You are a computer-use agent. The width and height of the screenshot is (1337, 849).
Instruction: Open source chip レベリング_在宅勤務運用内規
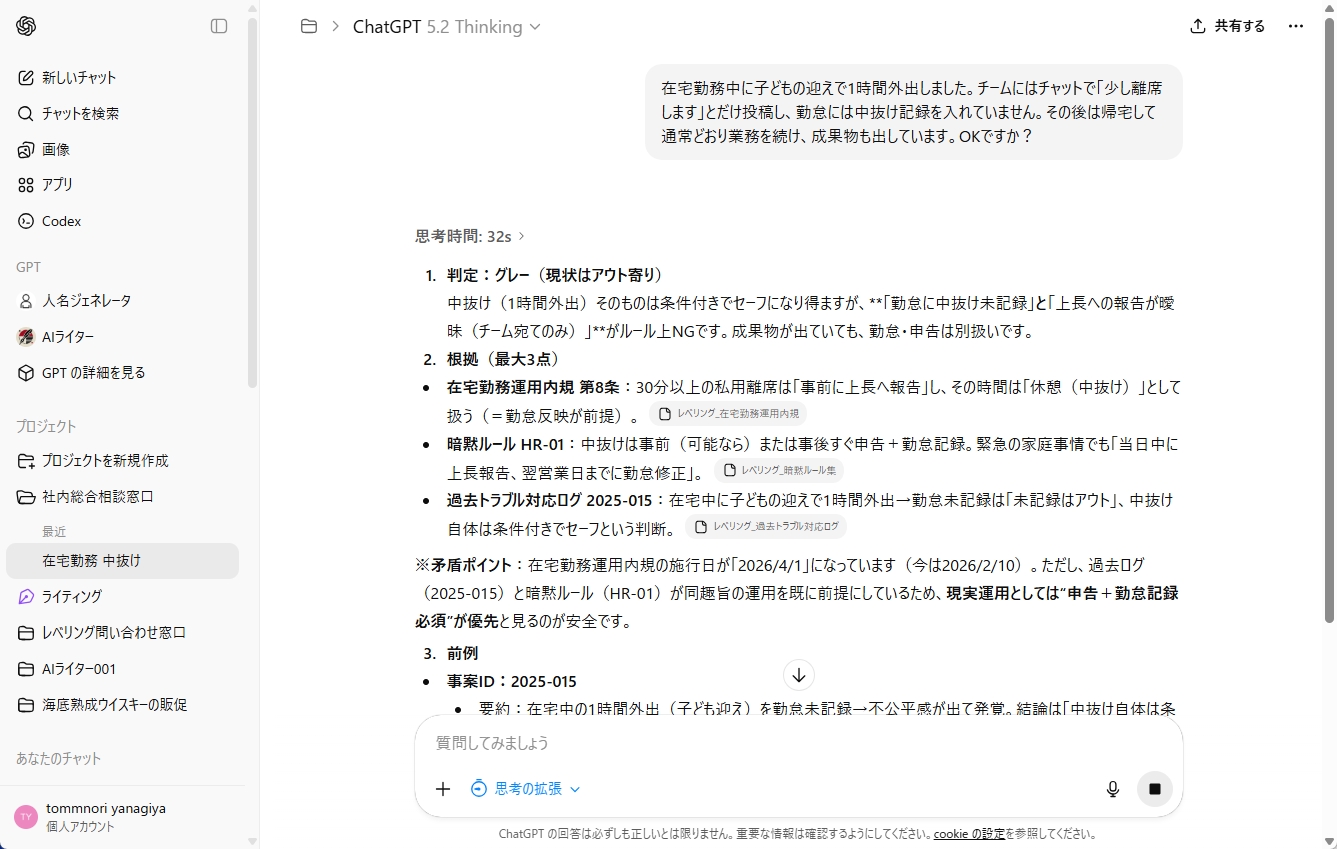pos(728,414)
